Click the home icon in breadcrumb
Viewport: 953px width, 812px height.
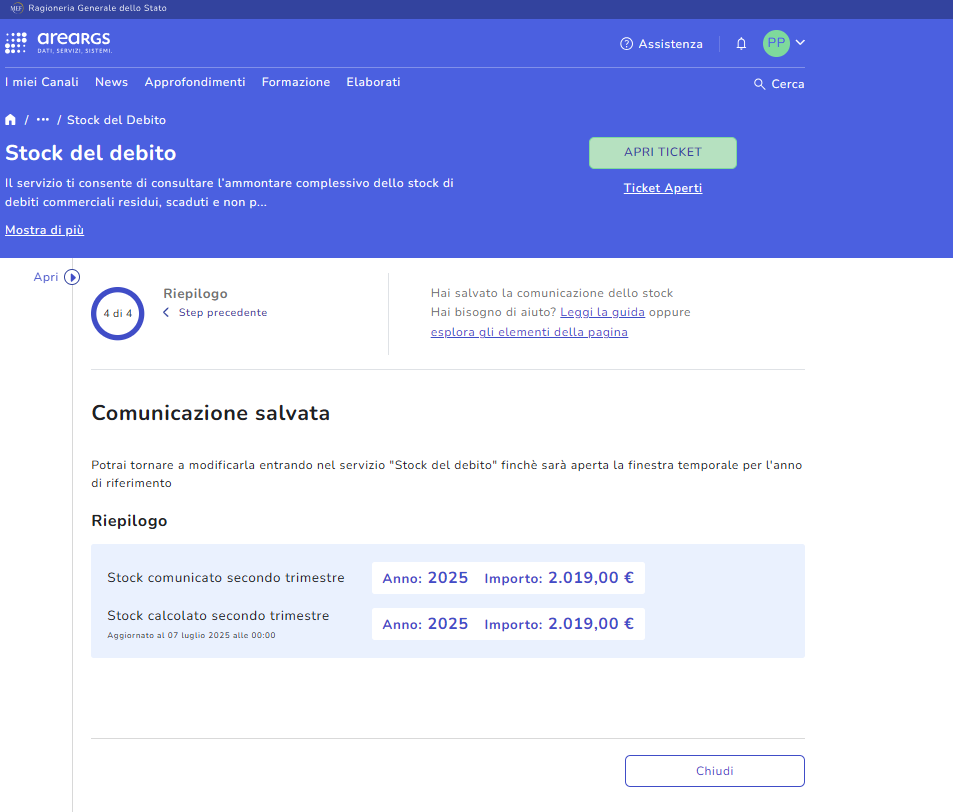click(x=11, y=120)
